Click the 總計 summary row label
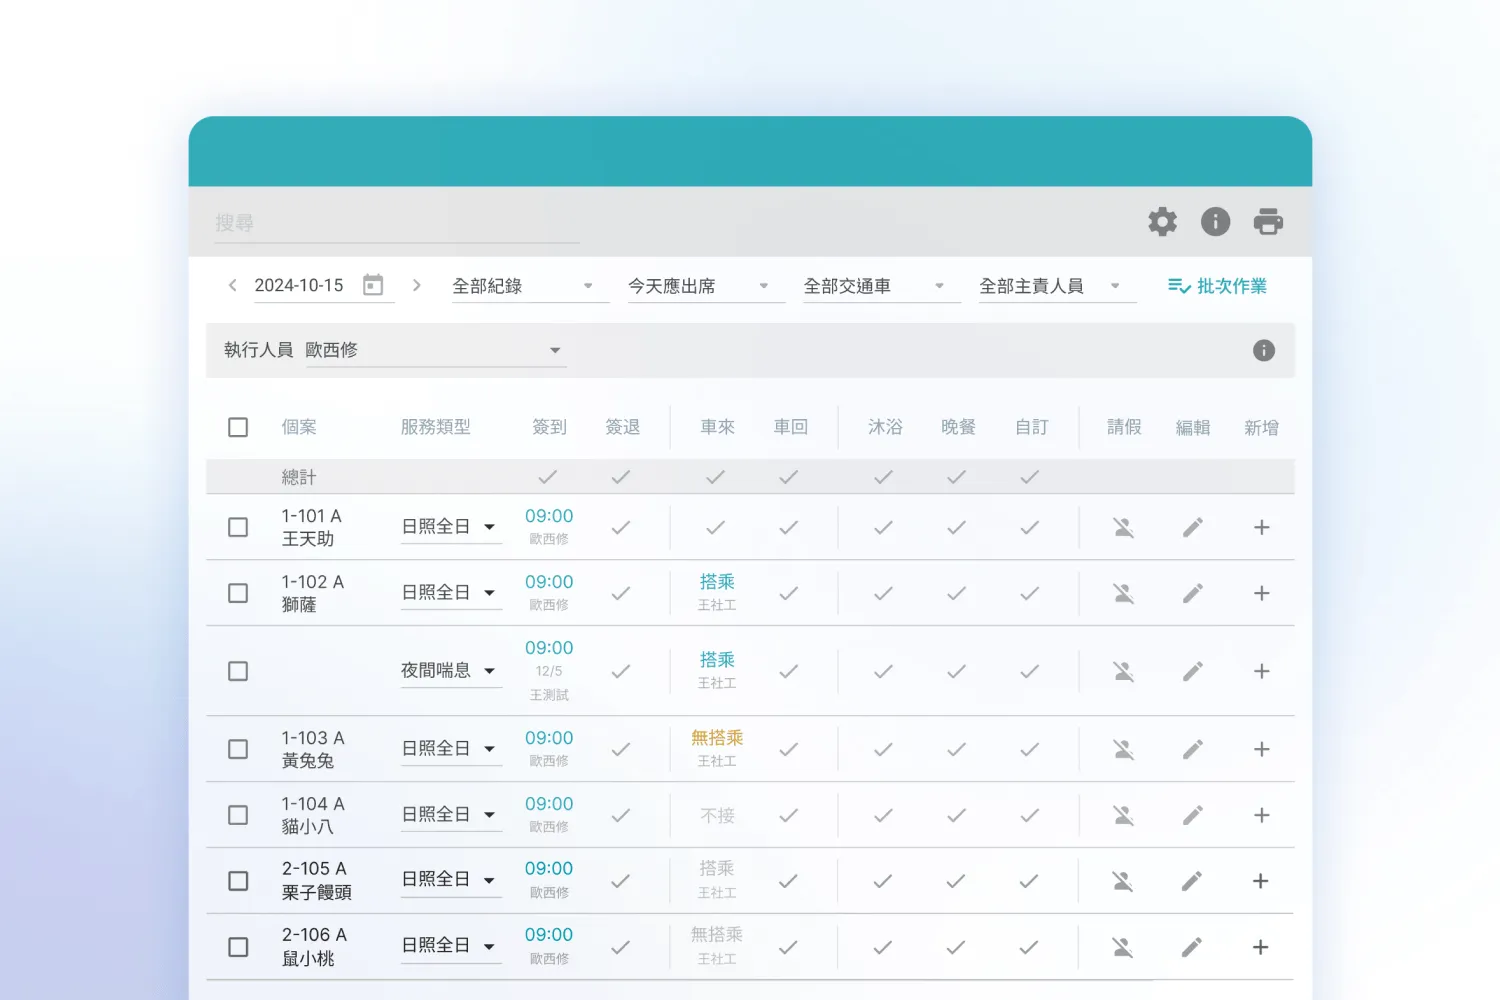The image size is (1500, 1000). (299, 477)
